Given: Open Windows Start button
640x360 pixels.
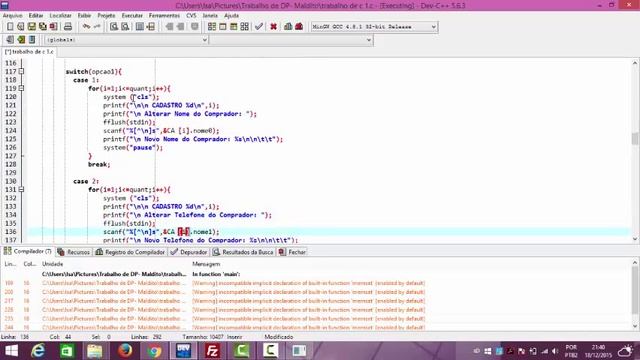Looking at the screenshot, I should tap(11, 351).
